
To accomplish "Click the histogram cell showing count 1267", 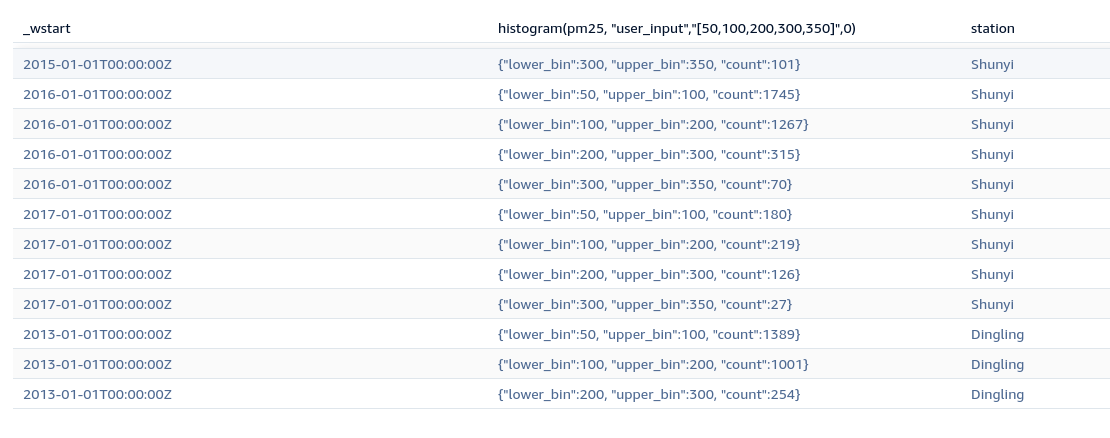I will (x=652, y=124).
